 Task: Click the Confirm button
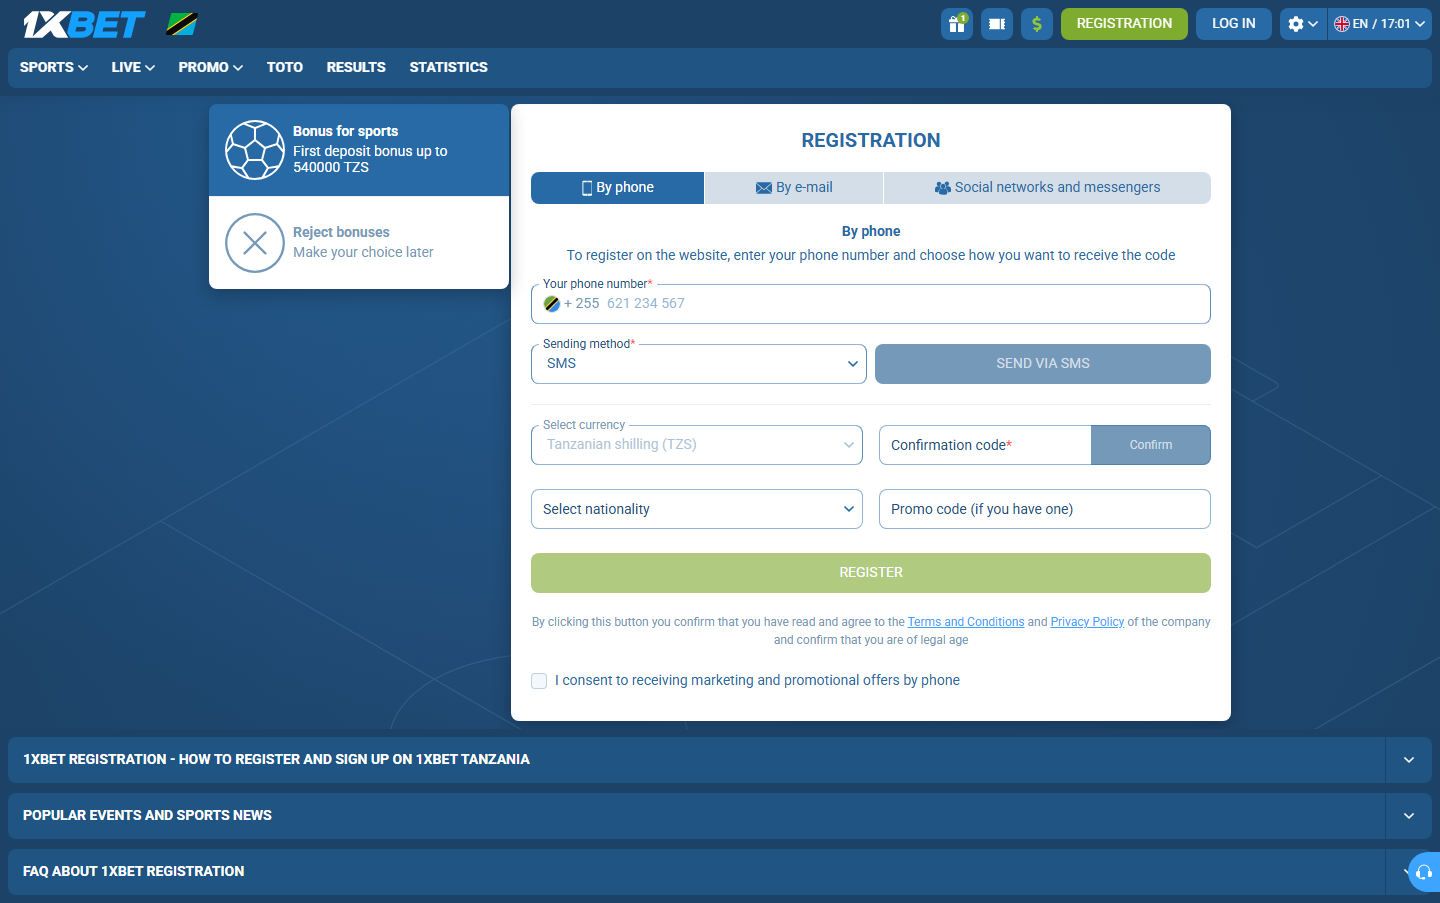[1151, 445]
